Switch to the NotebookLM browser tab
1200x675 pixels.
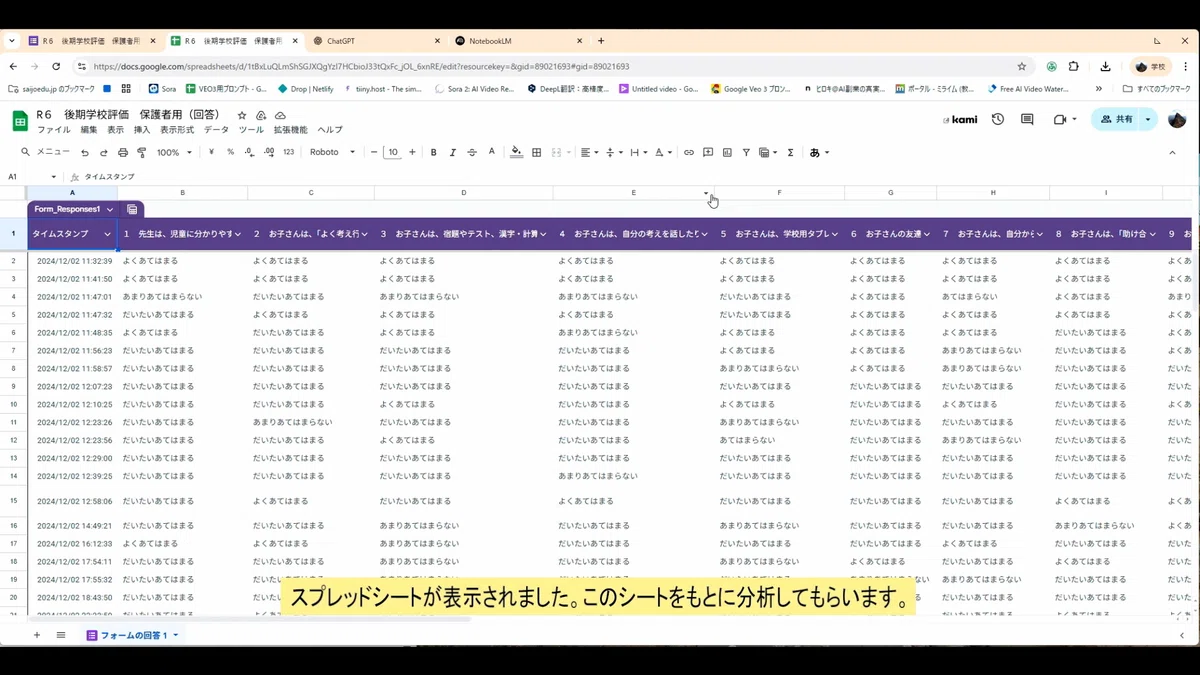click(517, 41)
